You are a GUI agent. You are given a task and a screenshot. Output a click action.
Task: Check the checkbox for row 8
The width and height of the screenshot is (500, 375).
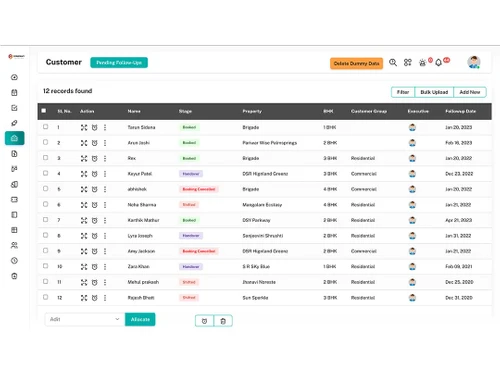(x=45, y=235)
